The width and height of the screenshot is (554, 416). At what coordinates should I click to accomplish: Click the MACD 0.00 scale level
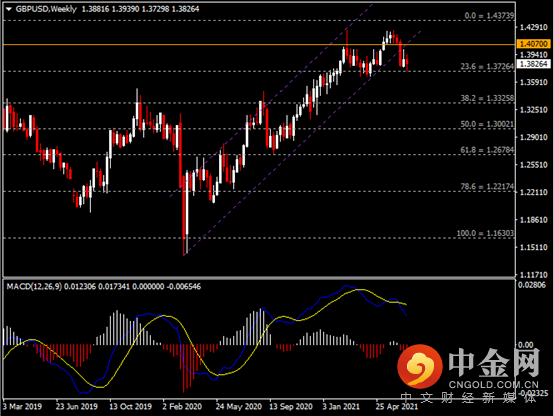pos(525,345)
